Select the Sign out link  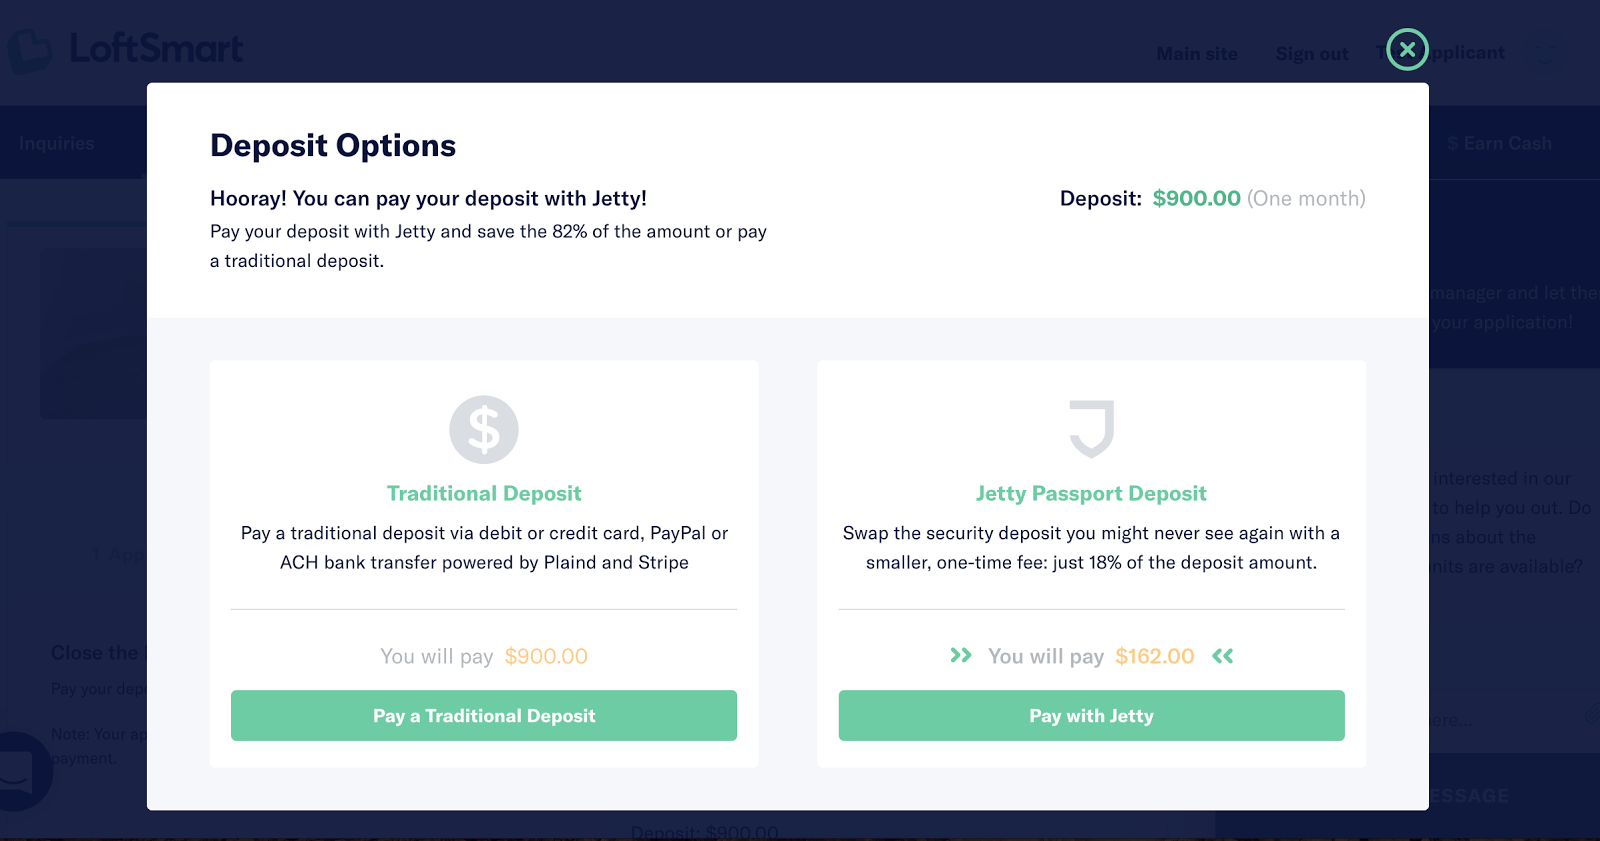(1312, 54)
